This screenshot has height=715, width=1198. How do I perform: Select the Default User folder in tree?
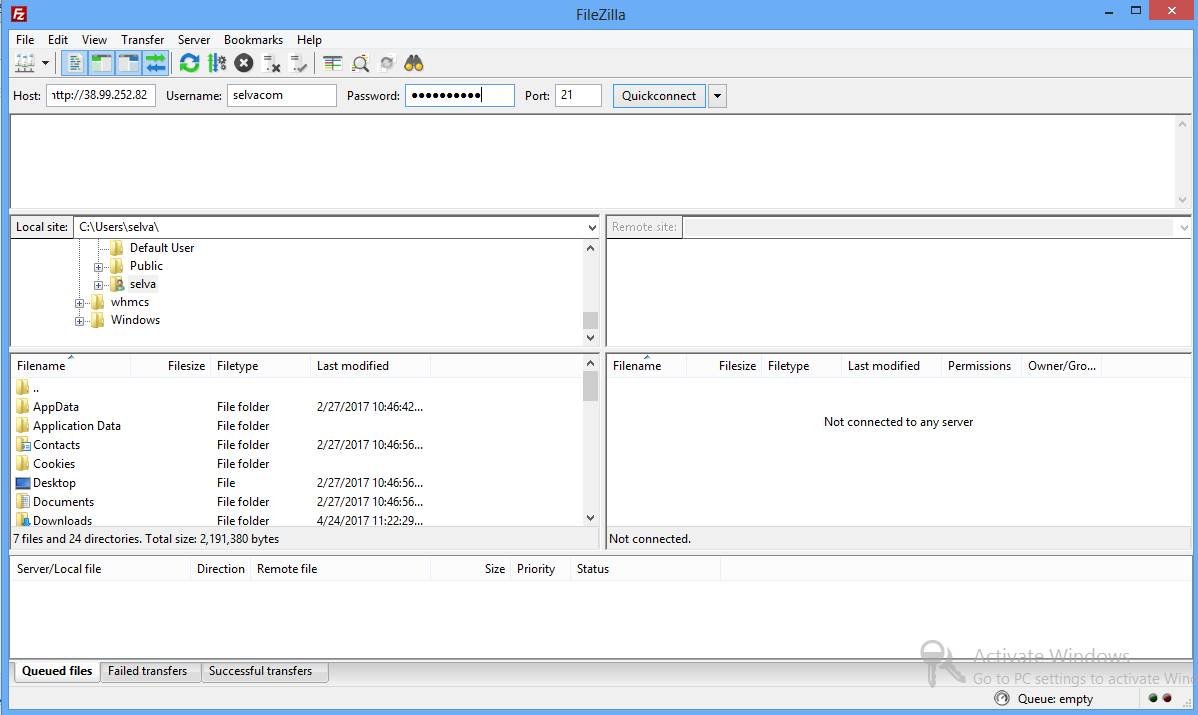click(x=162, y=248)
